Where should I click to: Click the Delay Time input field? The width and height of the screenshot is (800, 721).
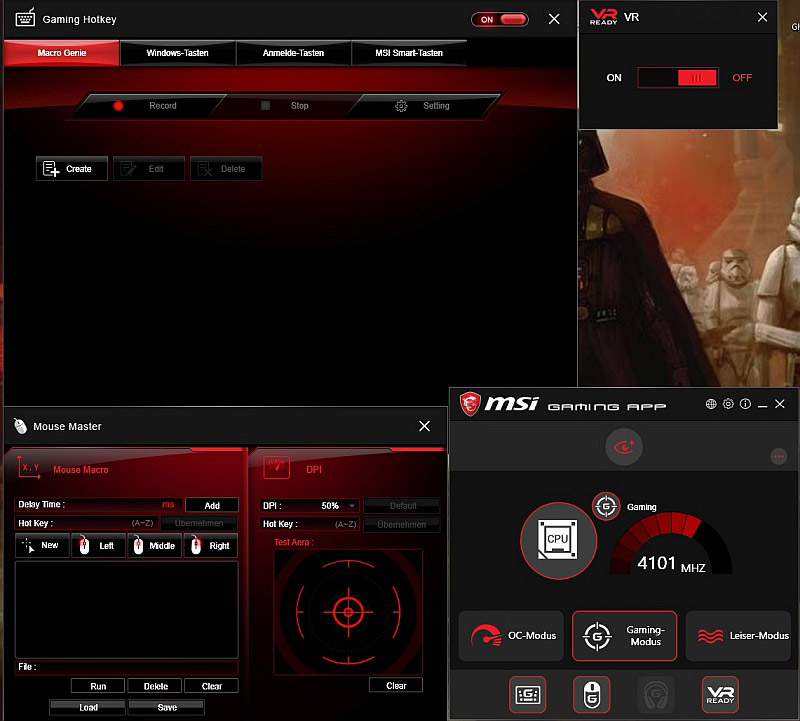click(98, 504)
